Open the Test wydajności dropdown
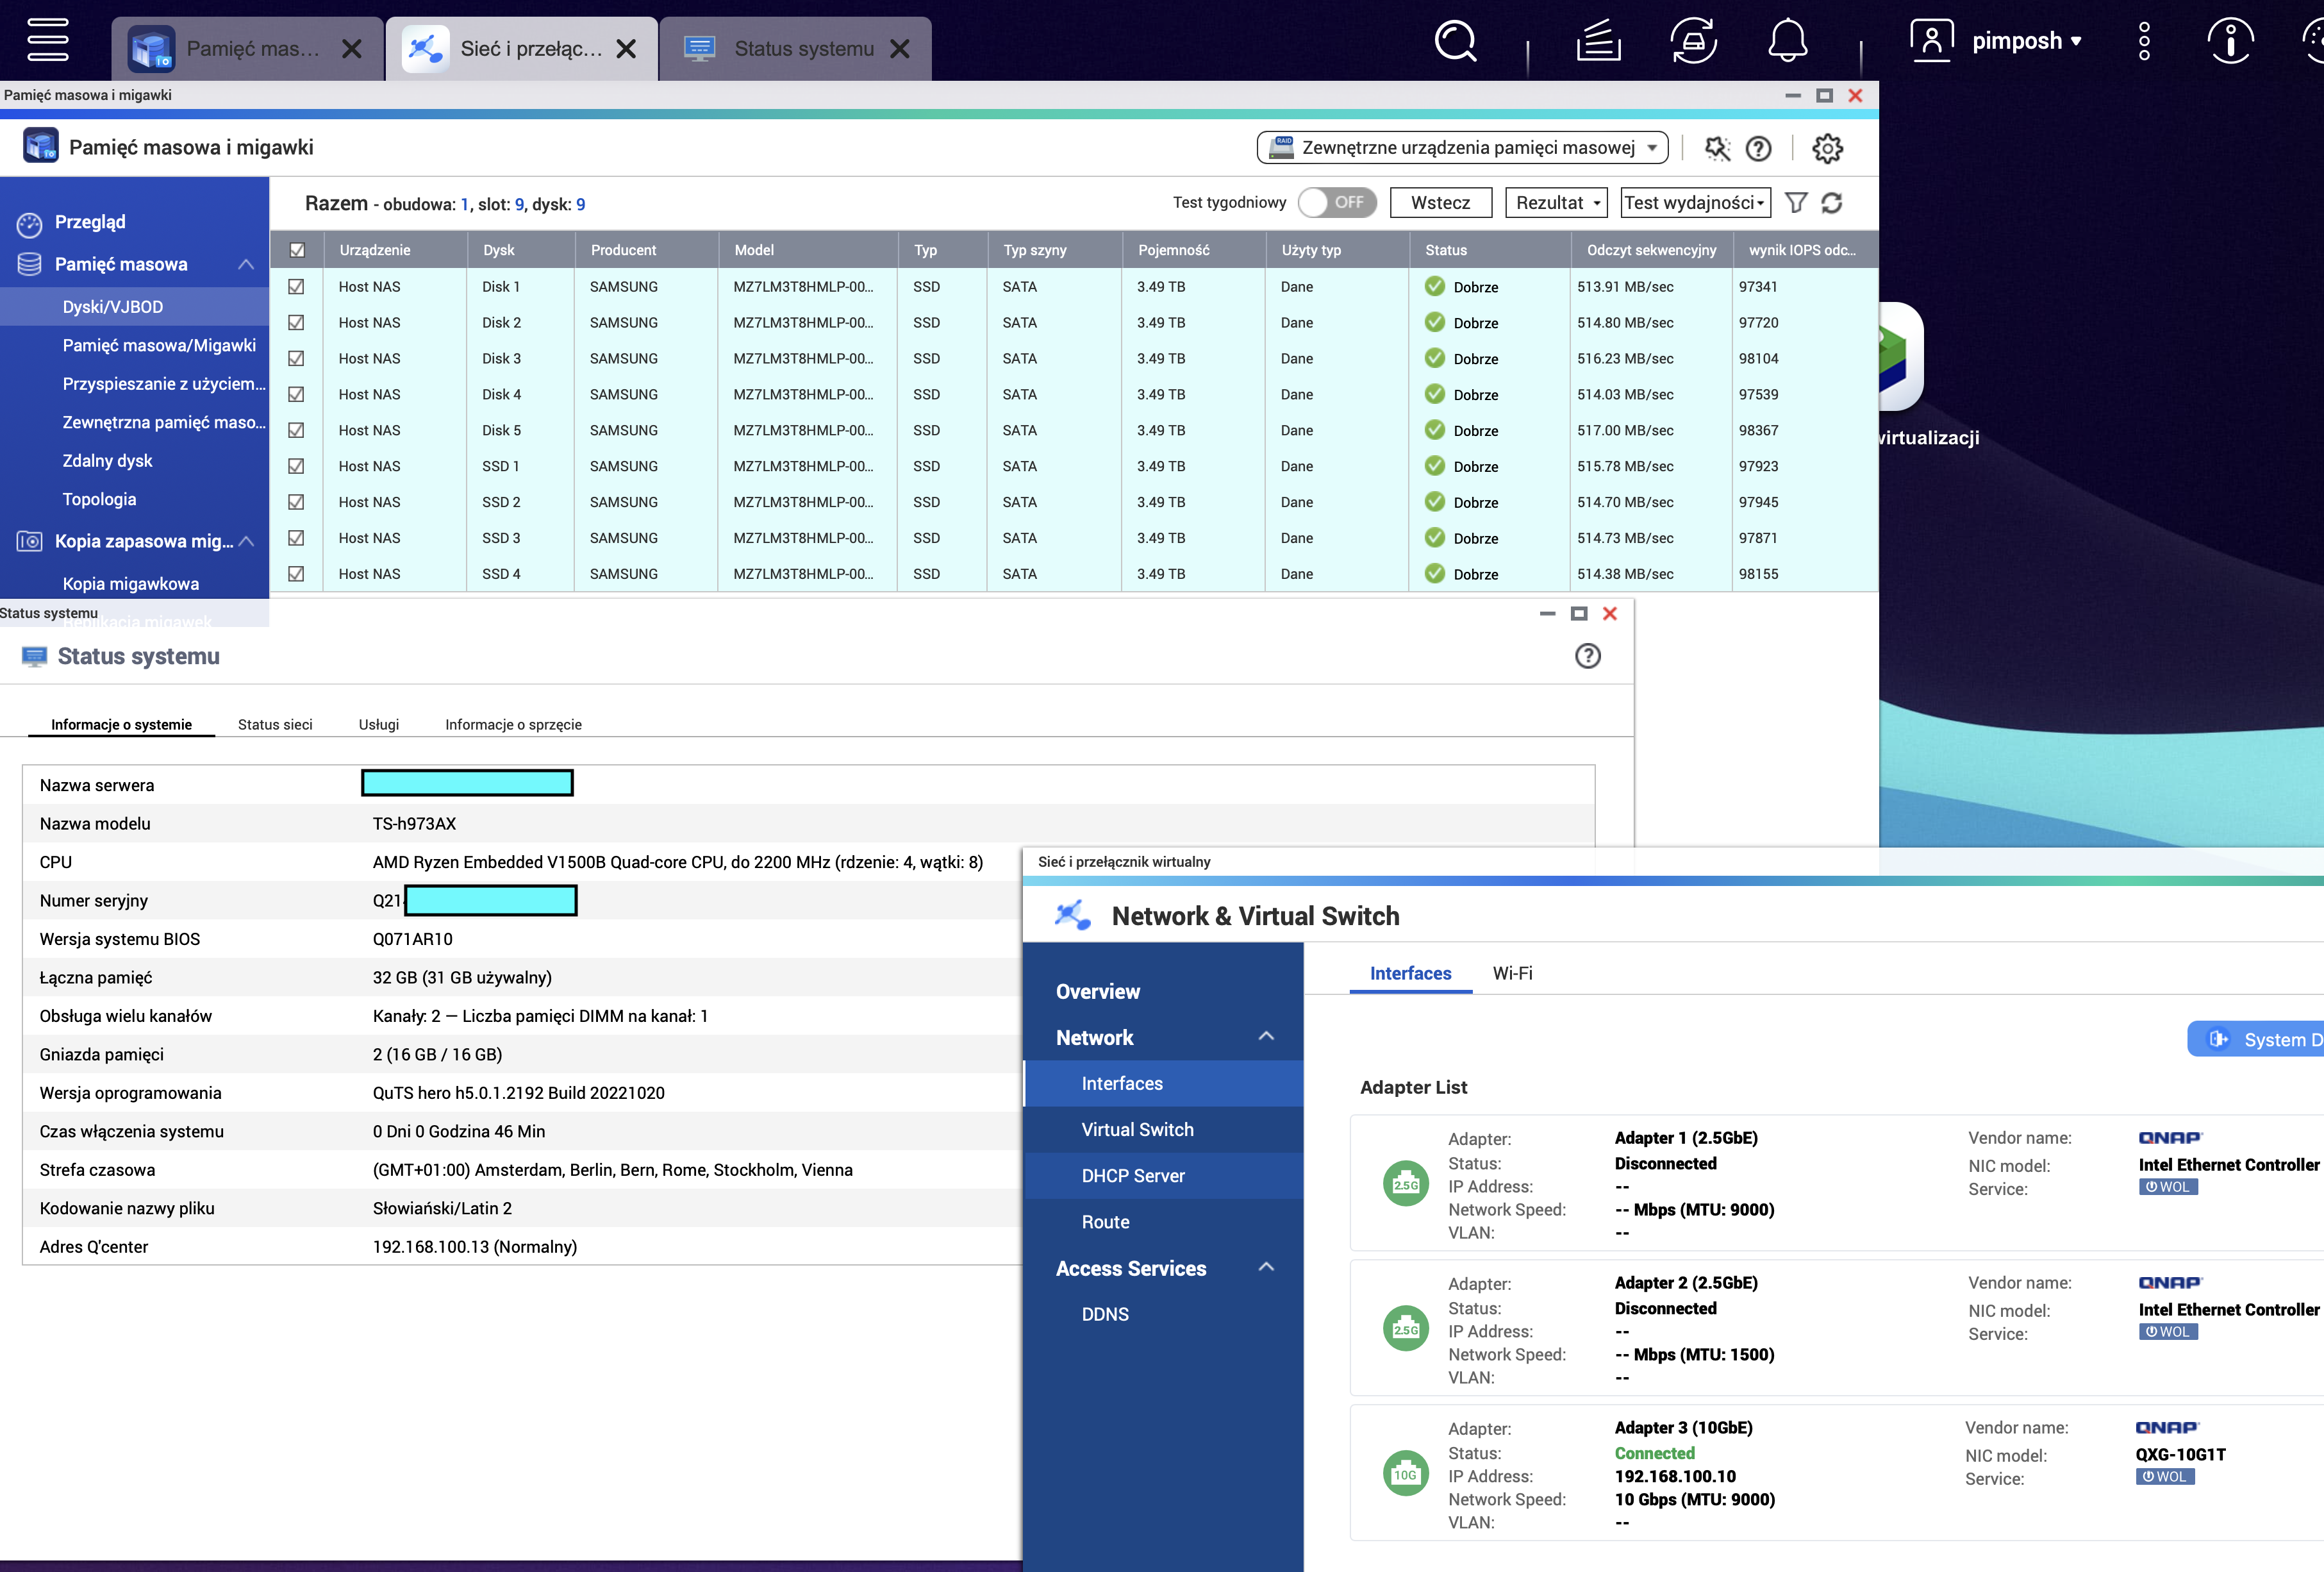The image size is (2324, 1572). pos(1695,203)
